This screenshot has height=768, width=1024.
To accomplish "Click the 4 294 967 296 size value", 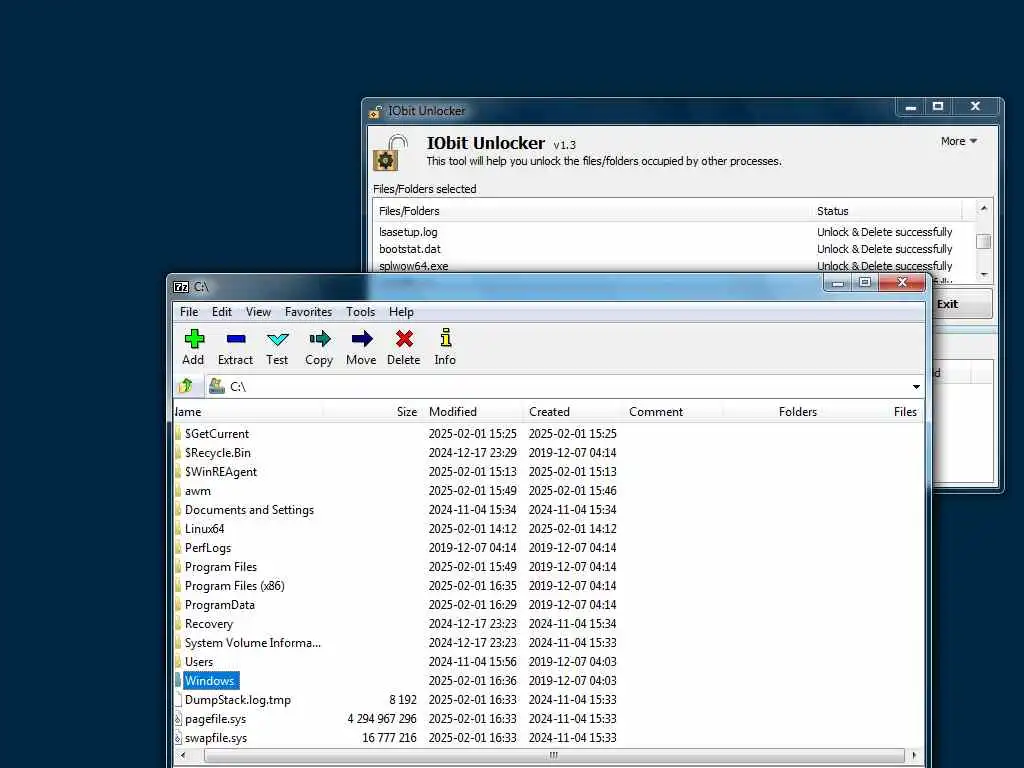I will (x=382, y=719).
